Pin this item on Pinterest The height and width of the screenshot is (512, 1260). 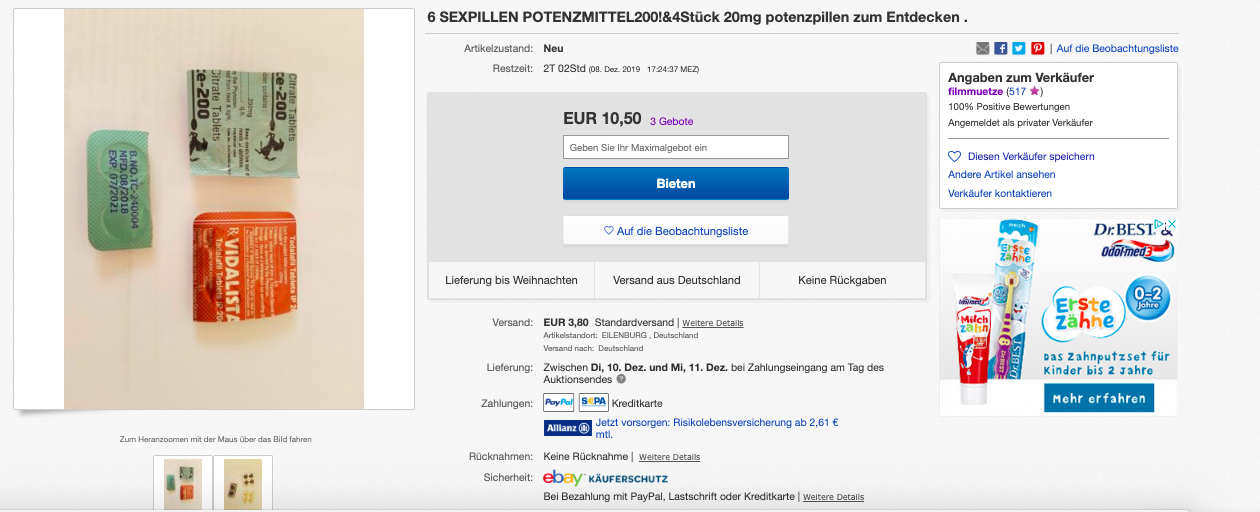coord(1037,48)
